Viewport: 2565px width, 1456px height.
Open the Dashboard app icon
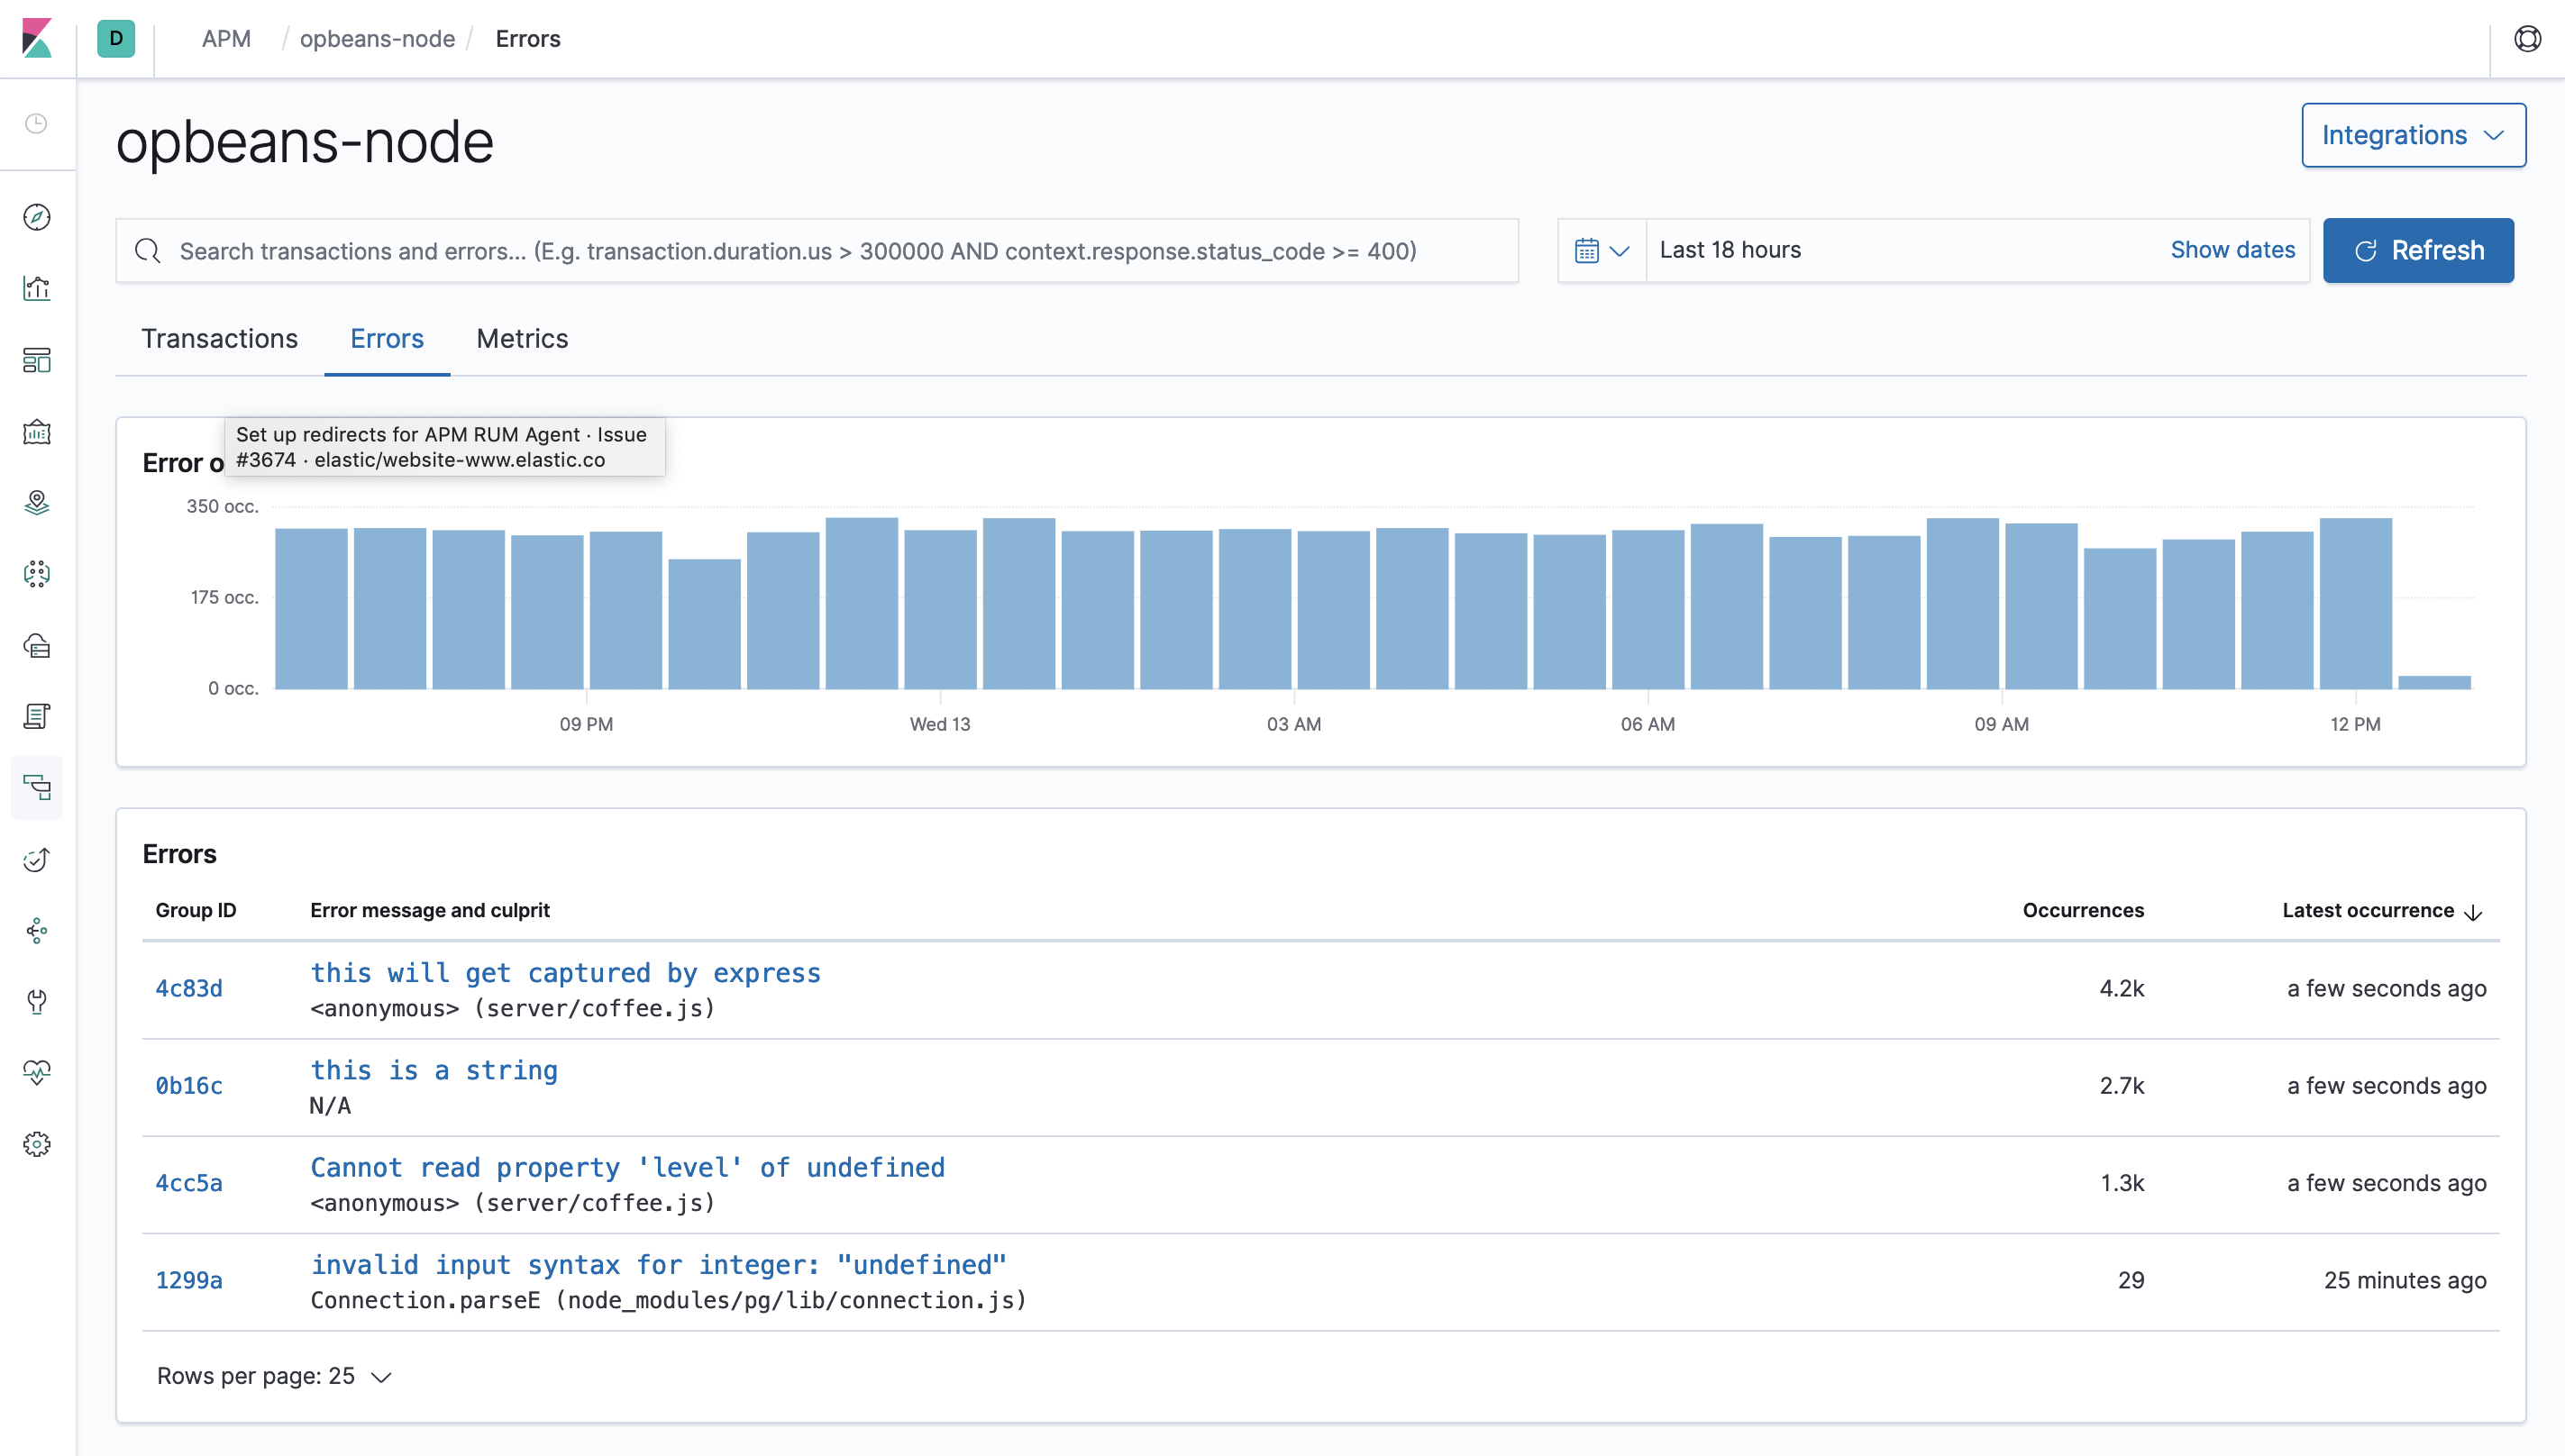point(37,360)
